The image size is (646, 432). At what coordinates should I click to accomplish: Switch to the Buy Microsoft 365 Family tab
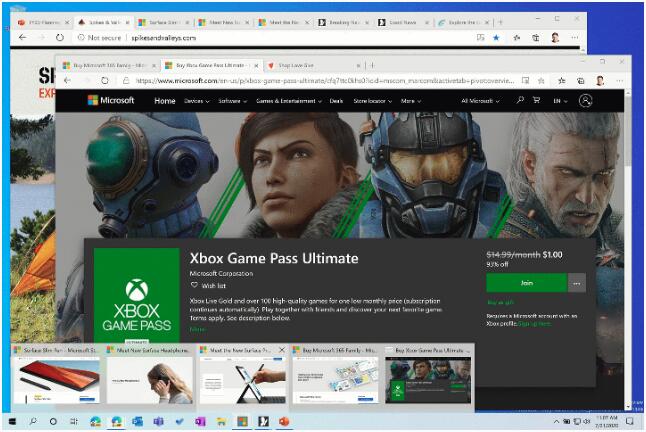tap(108, 65)
